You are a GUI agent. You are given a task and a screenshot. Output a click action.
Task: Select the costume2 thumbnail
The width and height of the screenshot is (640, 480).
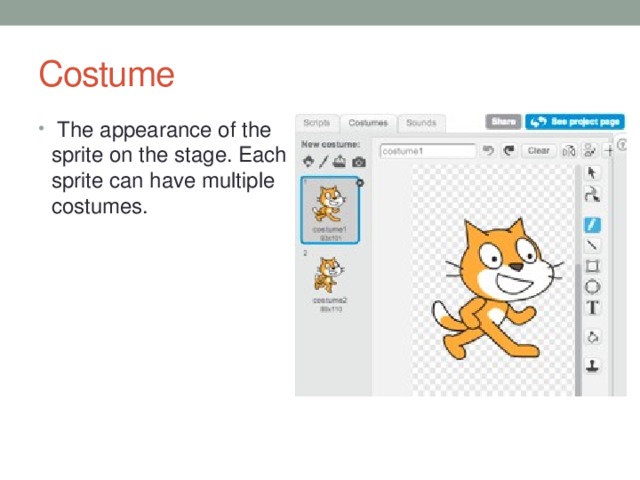click(330, 282)
